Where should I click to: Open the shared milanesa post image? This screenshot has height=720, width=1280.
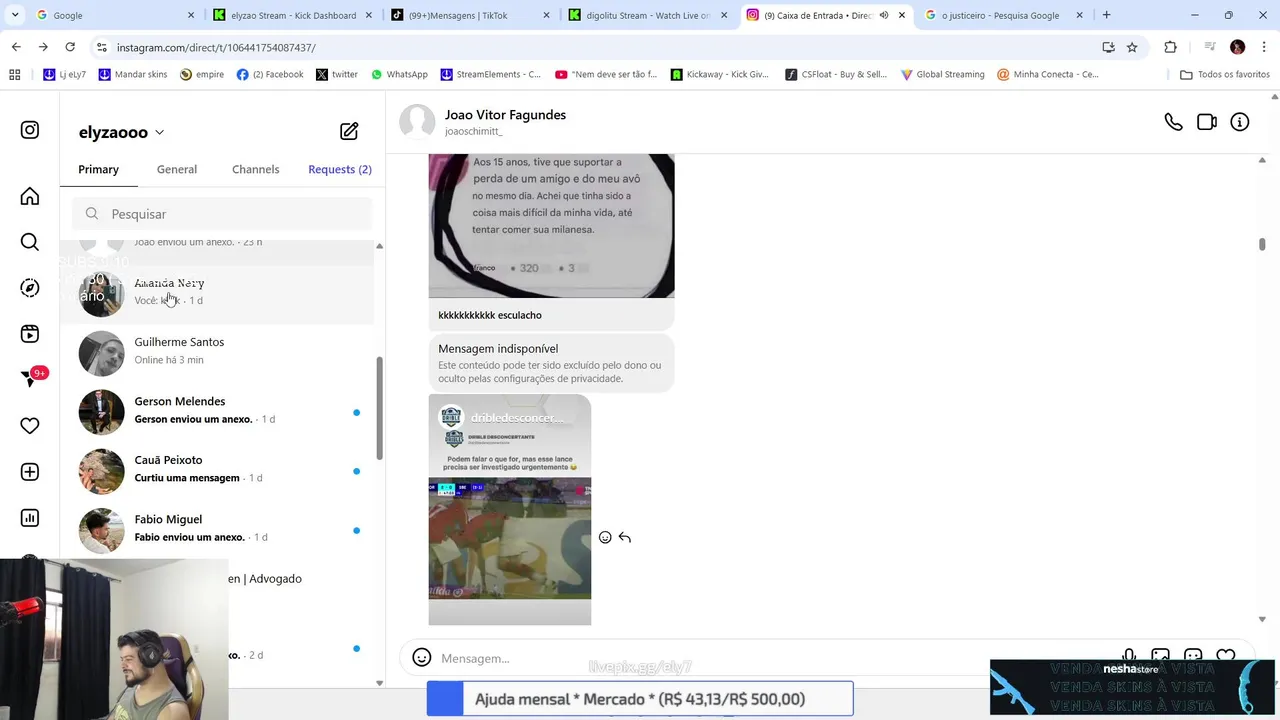click(x=551, y=225)
